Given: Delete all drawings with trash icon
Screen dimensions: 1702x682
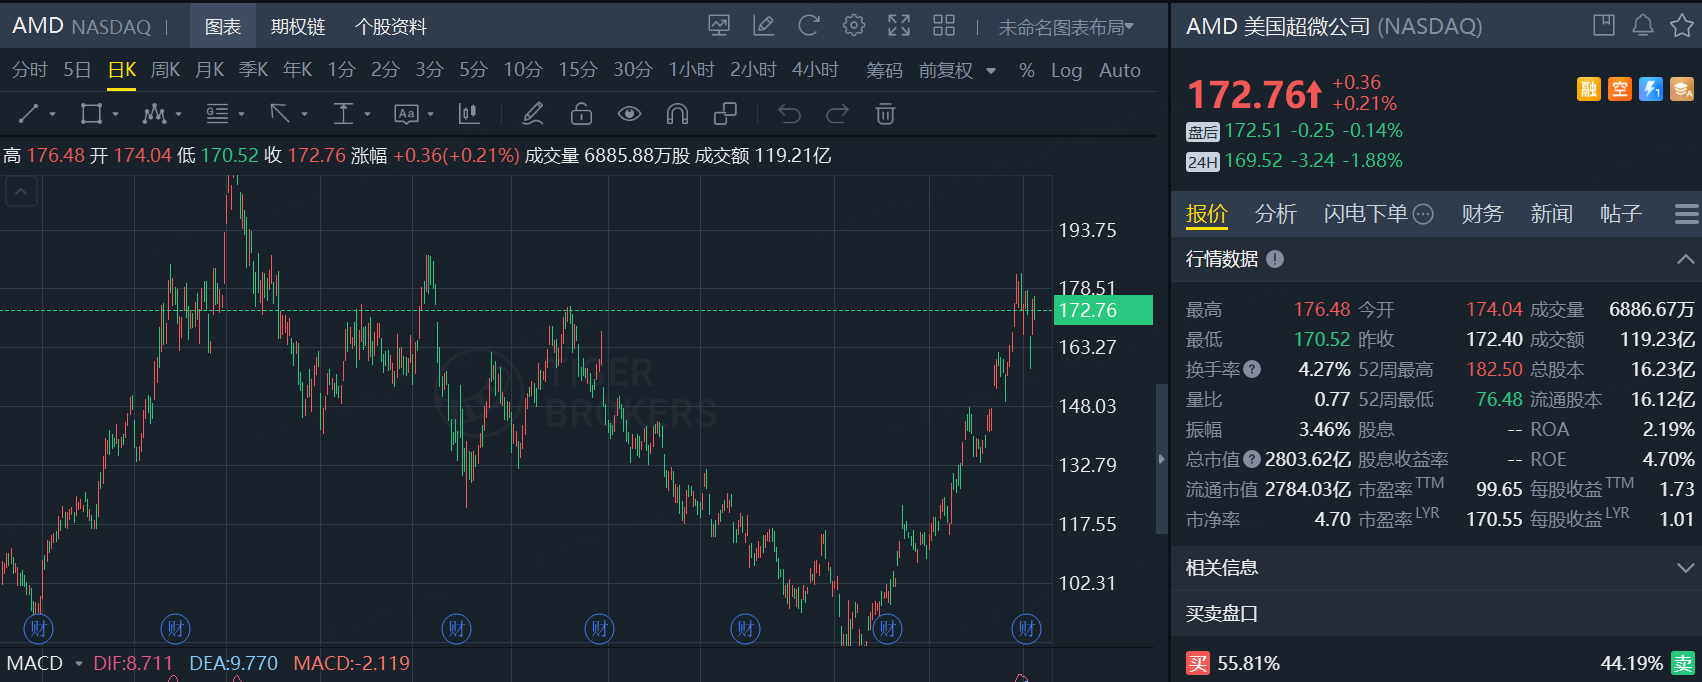Looking at the screenshot, I should pos(885,114).
